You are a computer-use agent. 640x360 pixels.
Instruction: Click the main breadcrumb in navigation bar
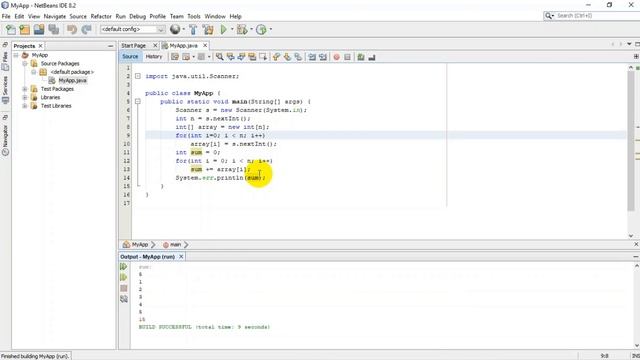click(176, 244)
